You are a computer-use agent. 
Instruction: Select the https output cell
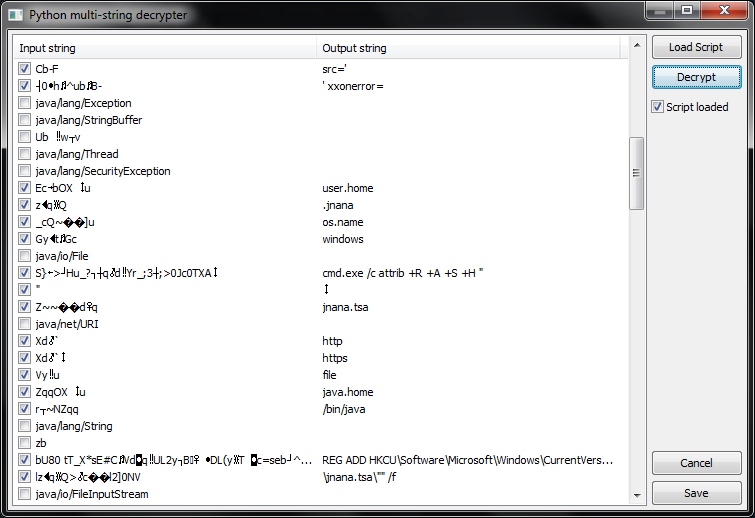pos(335,358)
